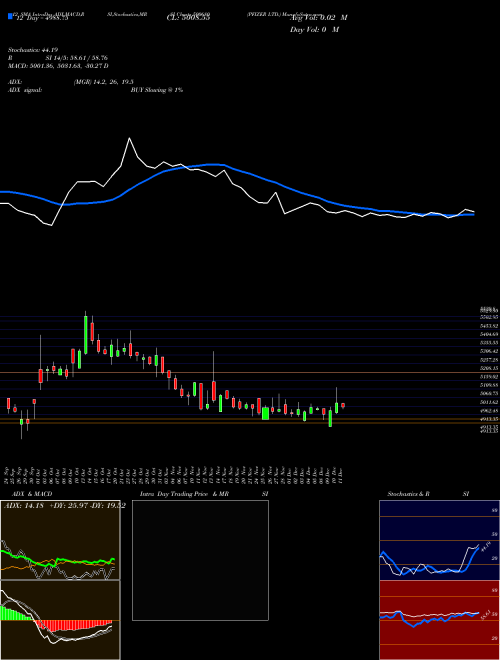Click the (PFIZER LTD.) title in header
Image resolution: width=500 pixels, height=660 pixels.
(x=264, y=14)
